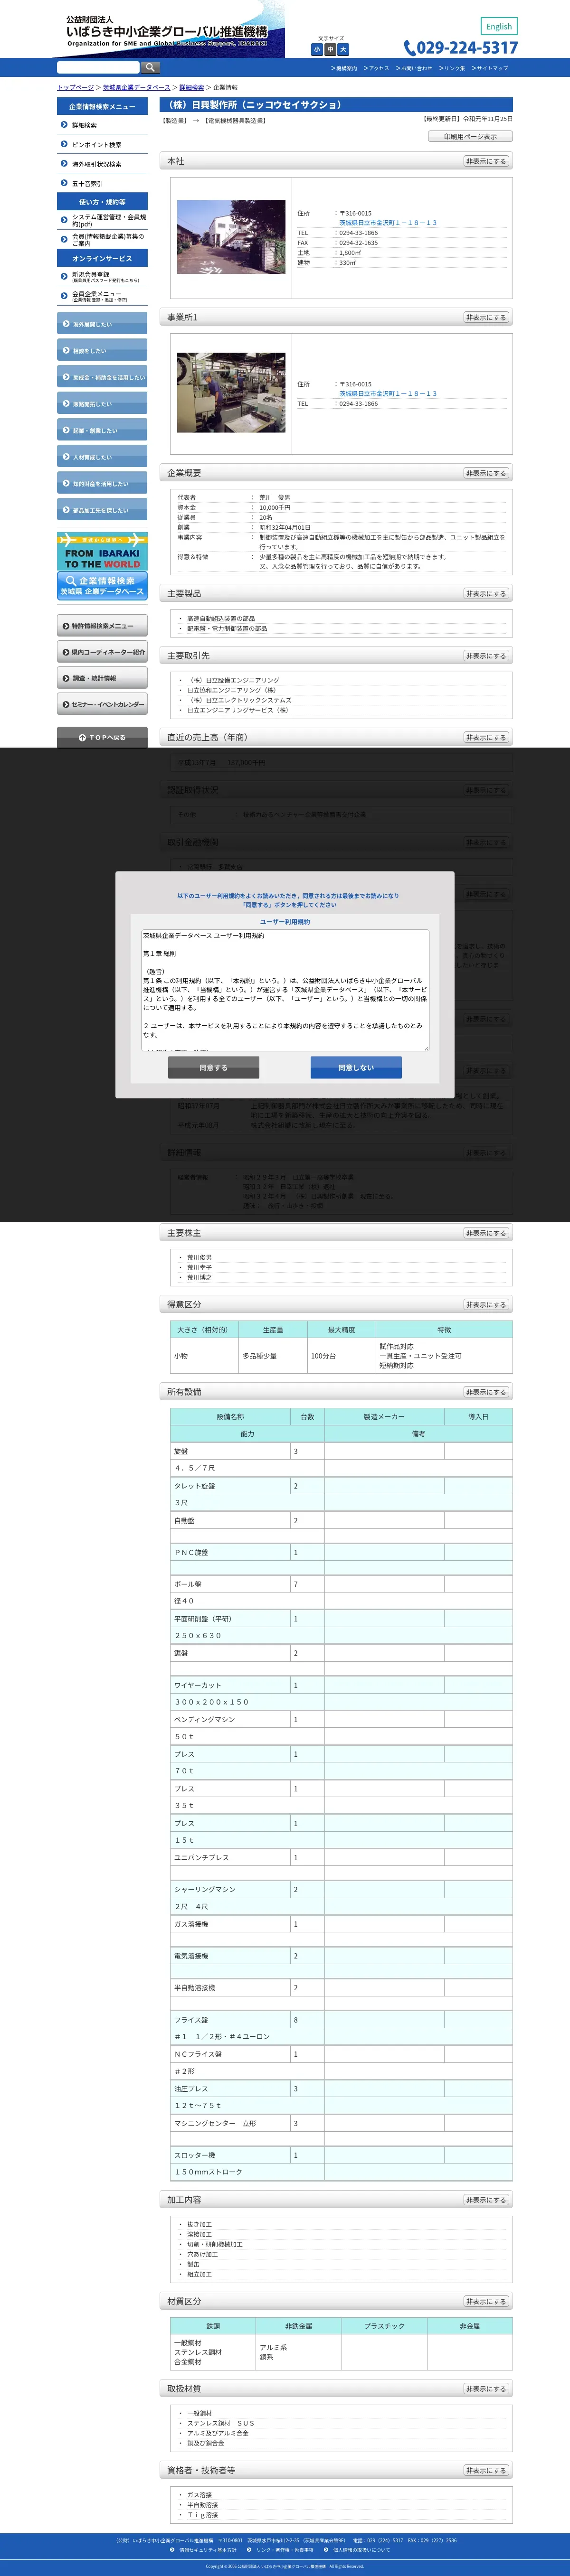Hide the 主要製品 section

pos(486,594)
